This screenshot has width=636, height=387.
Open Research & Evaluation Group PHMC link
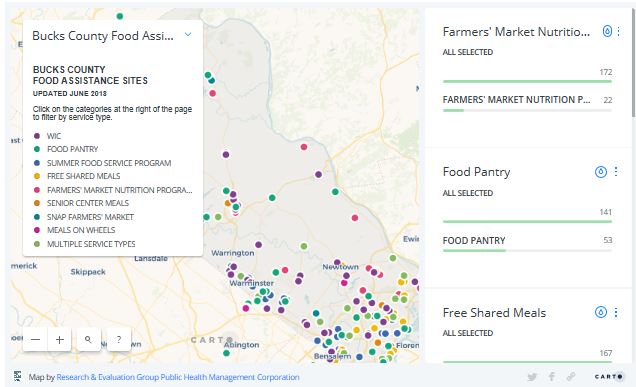[x=178, y=377]
